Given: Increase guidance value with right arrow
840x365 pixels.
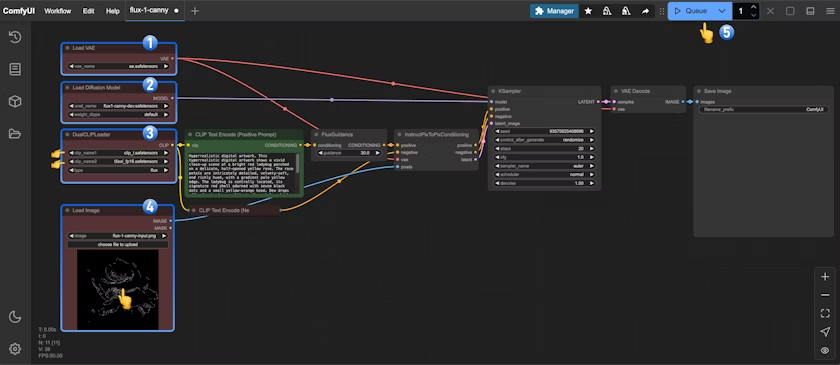Looking at the screenshot, I should coord(378,153).
